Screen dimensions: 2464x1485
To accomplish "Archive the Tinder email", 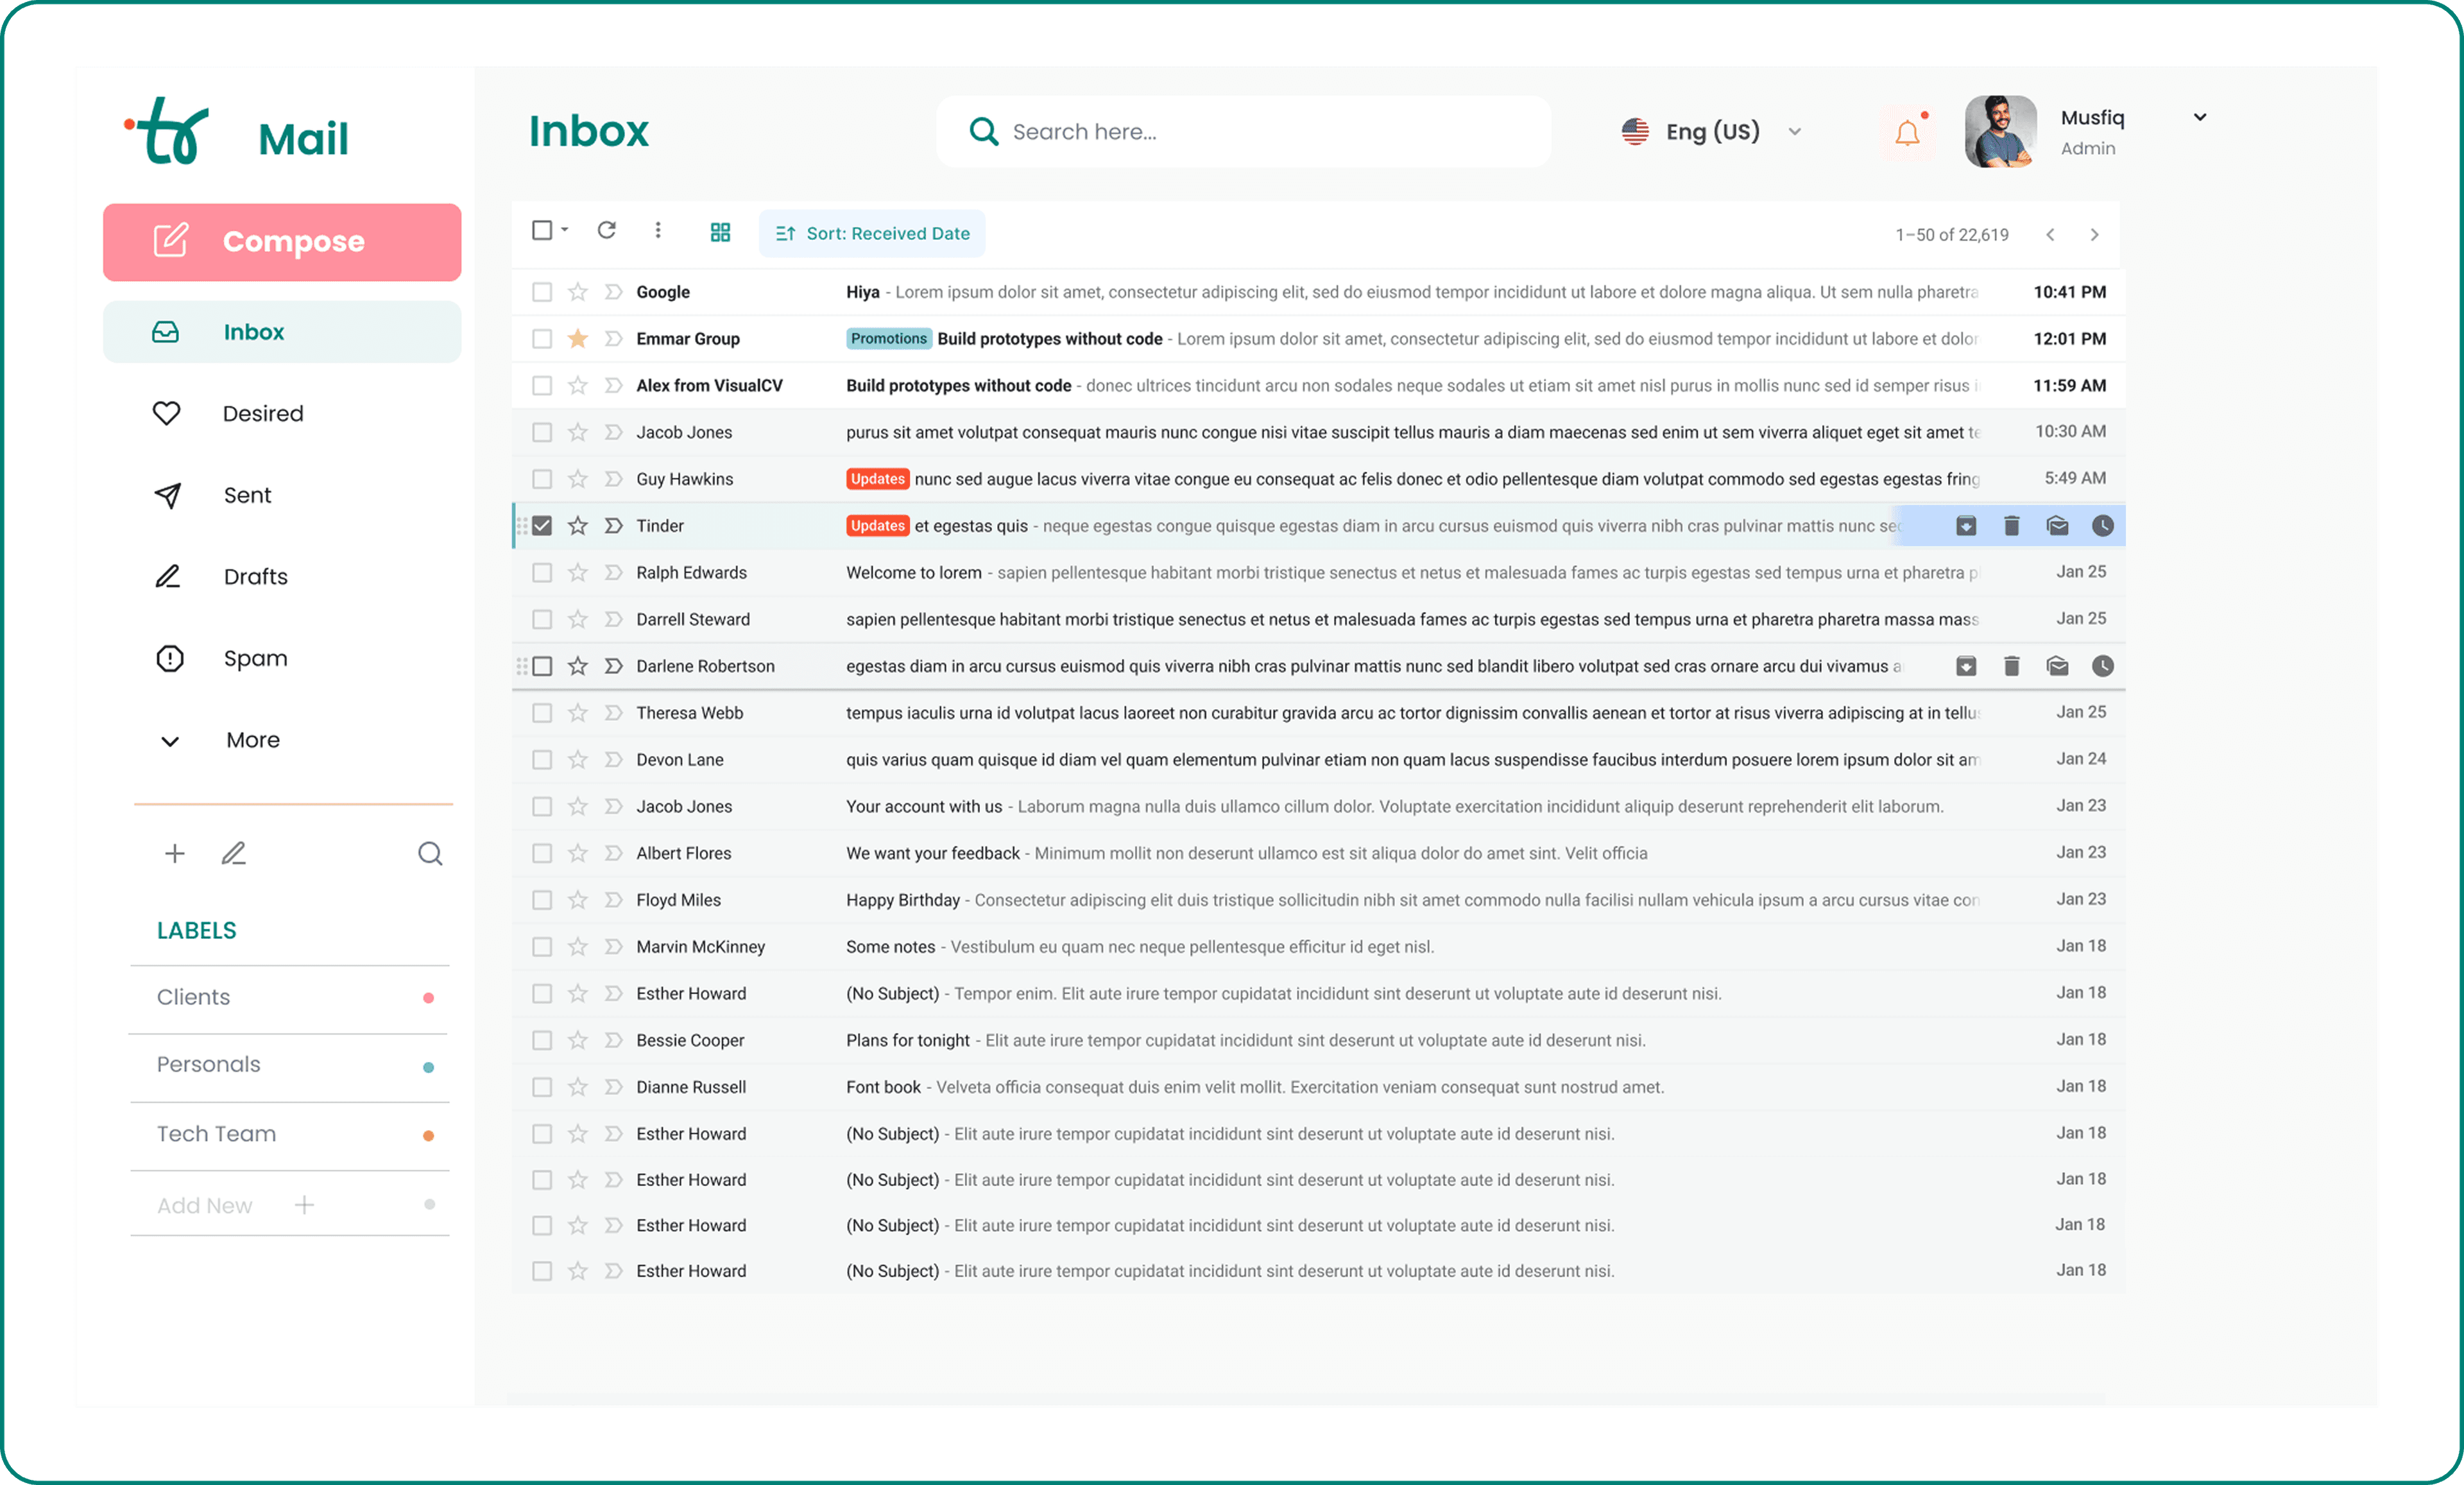I will pos(1966,526).
